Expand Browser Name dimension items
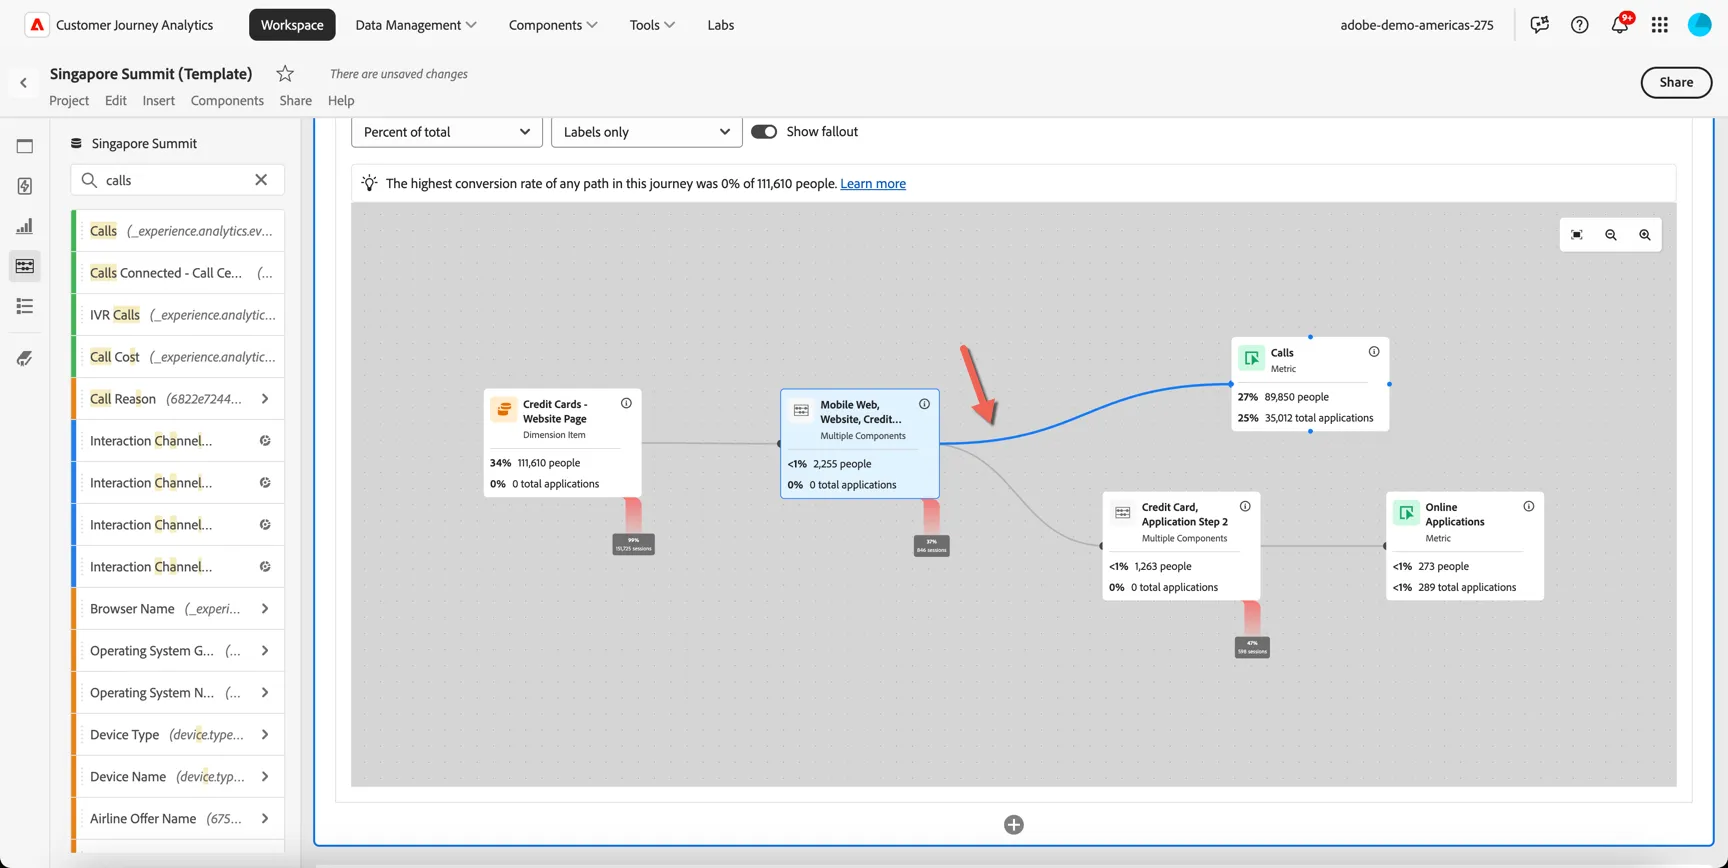The height and width of the screenshot is (868, 1728). [265, 609]
